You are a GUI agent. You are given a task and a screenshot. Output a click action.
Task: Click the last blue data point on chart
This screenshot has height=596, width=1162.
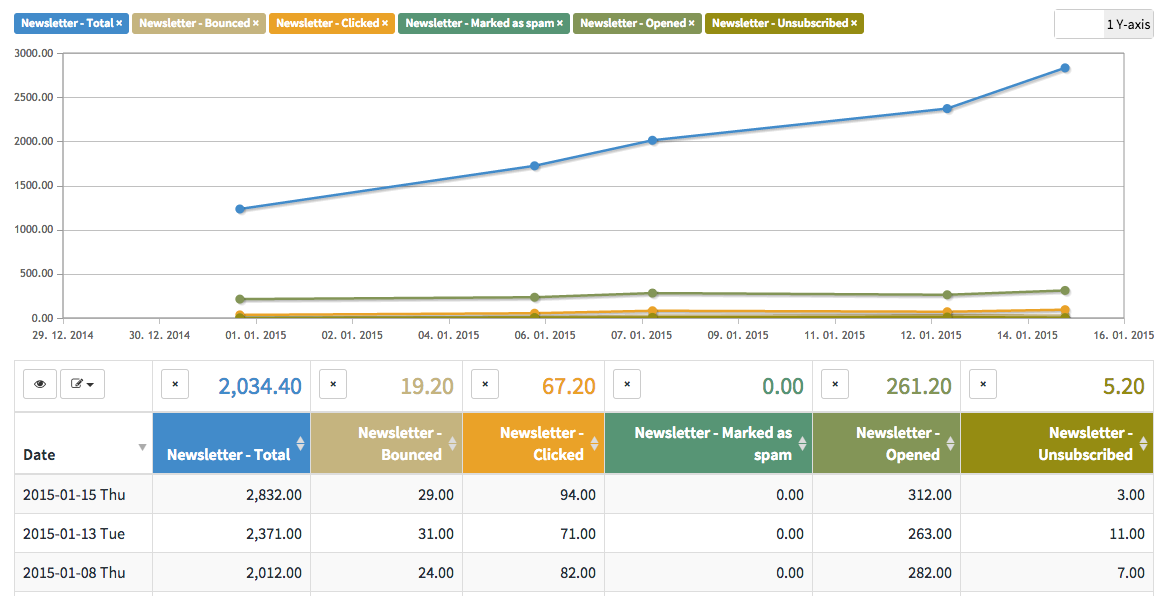coord(1065,68)
